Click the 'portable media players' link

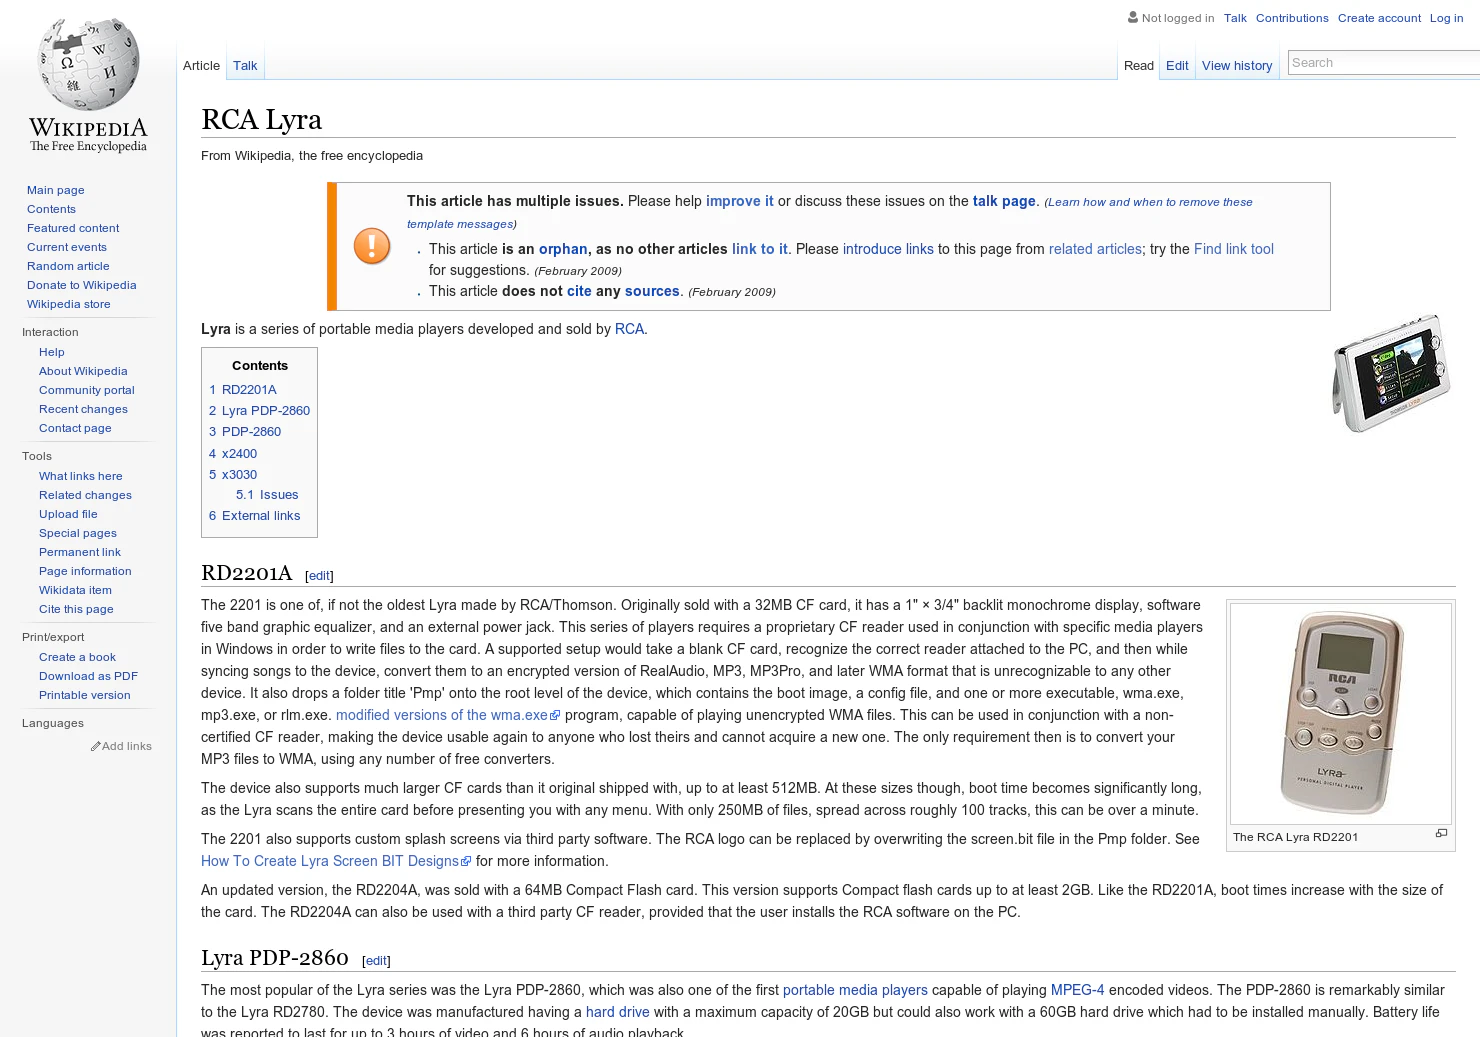[x=855, y=990]
